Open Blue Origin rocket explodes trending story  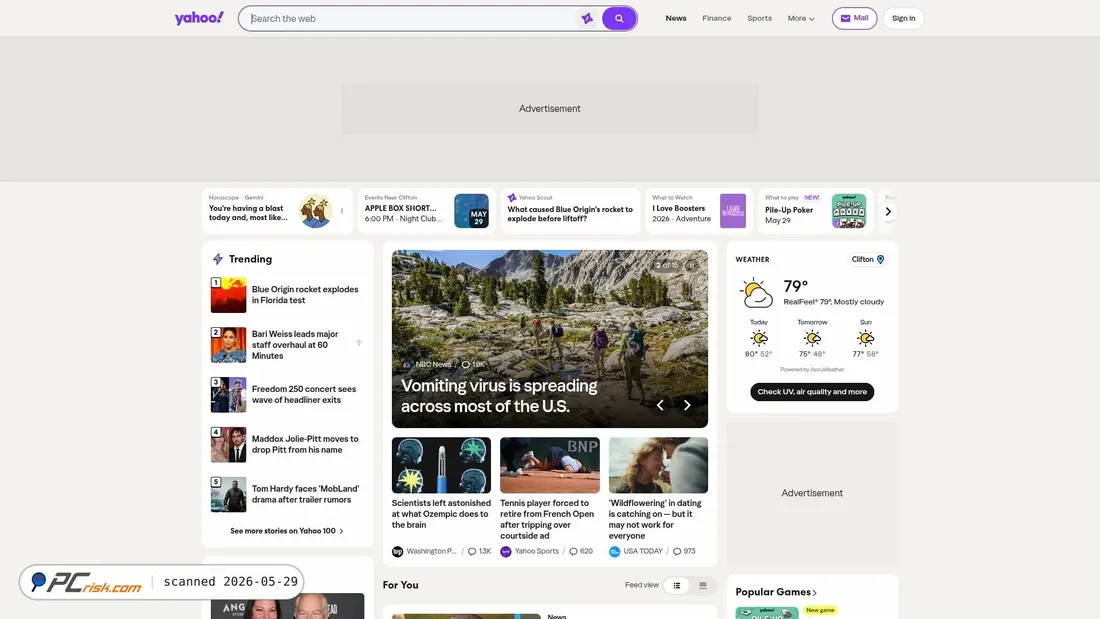[305, 295]
